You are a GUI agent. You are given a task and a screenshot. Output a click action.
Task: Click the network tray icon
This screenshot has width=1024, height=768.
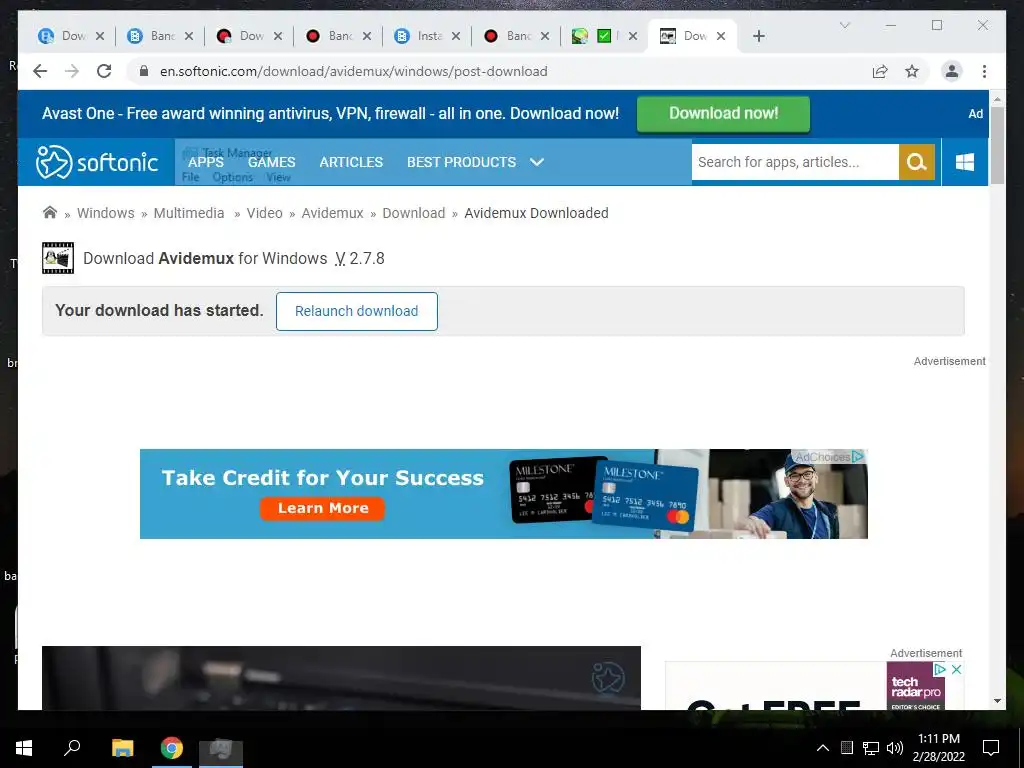(871, 748)
